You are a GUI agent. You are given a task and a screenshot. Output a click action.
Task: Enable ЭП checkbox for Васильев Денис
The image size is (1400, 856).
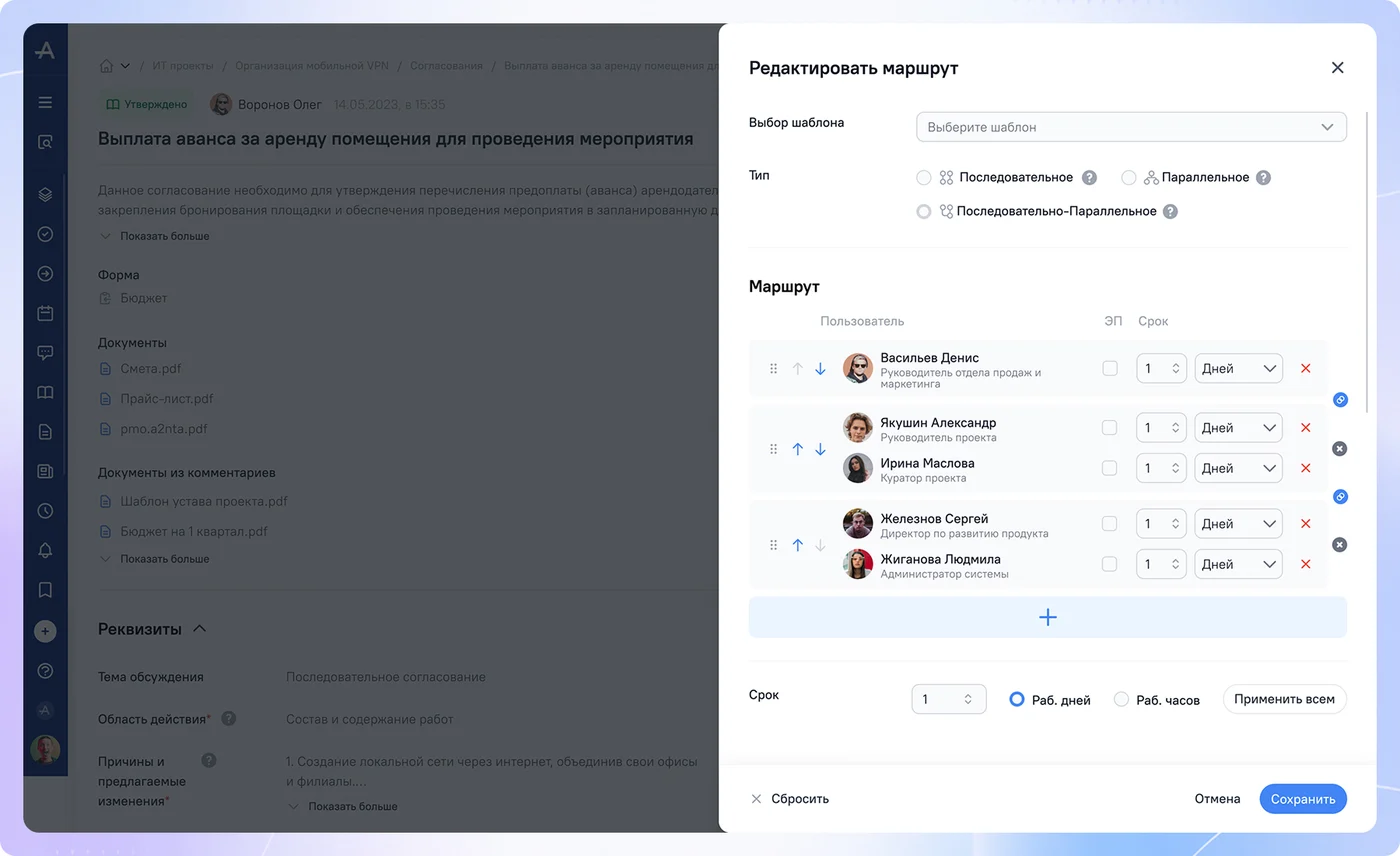point(1110,368)
